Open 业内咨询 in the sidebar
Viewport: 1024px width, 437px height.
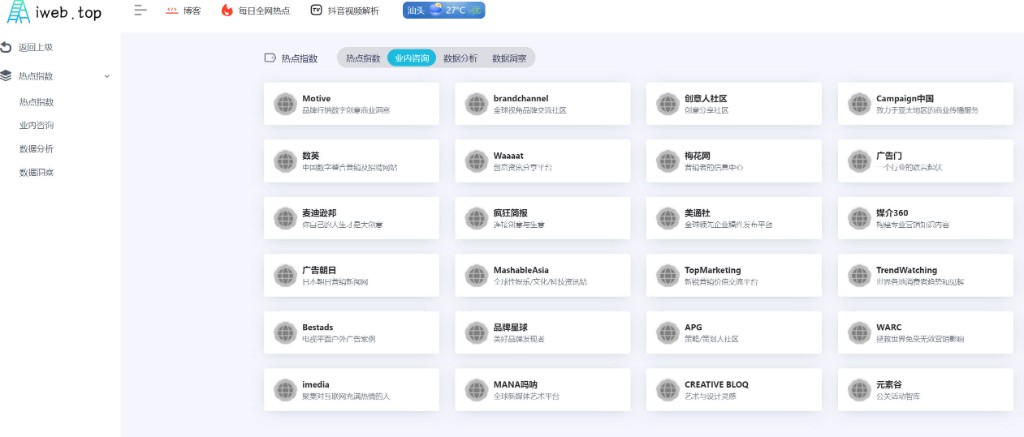coord(37,125)
